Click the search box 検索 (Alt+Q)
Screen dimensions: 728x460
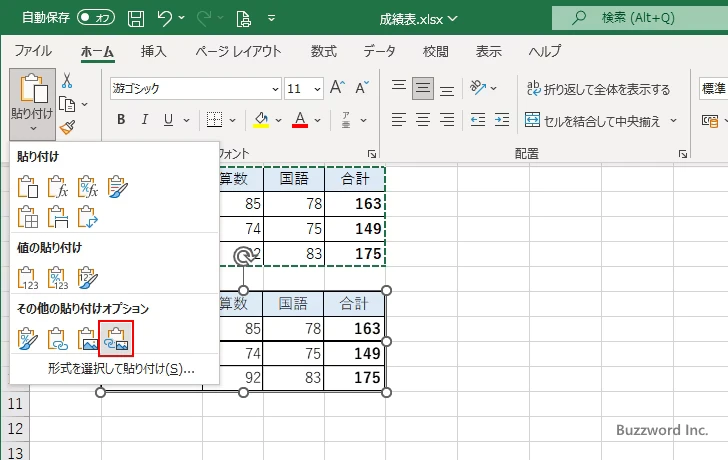[640, 18]
